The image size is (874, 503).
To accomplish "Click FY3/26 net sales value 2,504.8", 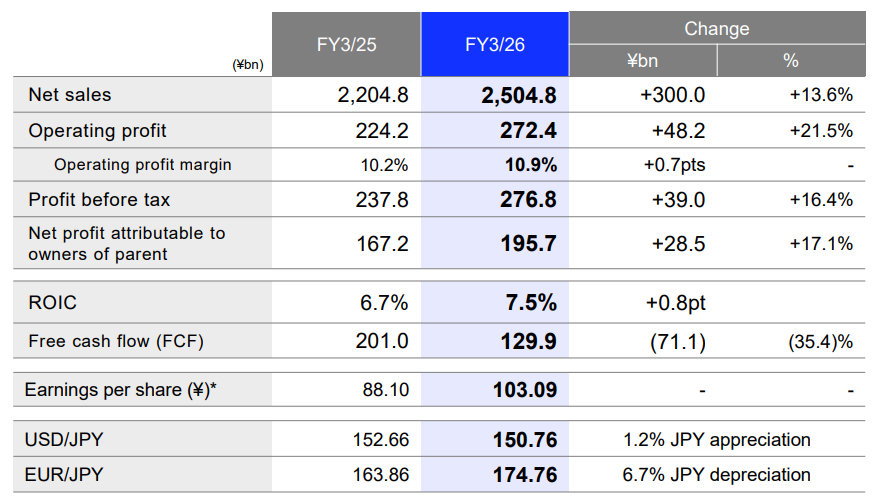I will (x=519, y=96).
